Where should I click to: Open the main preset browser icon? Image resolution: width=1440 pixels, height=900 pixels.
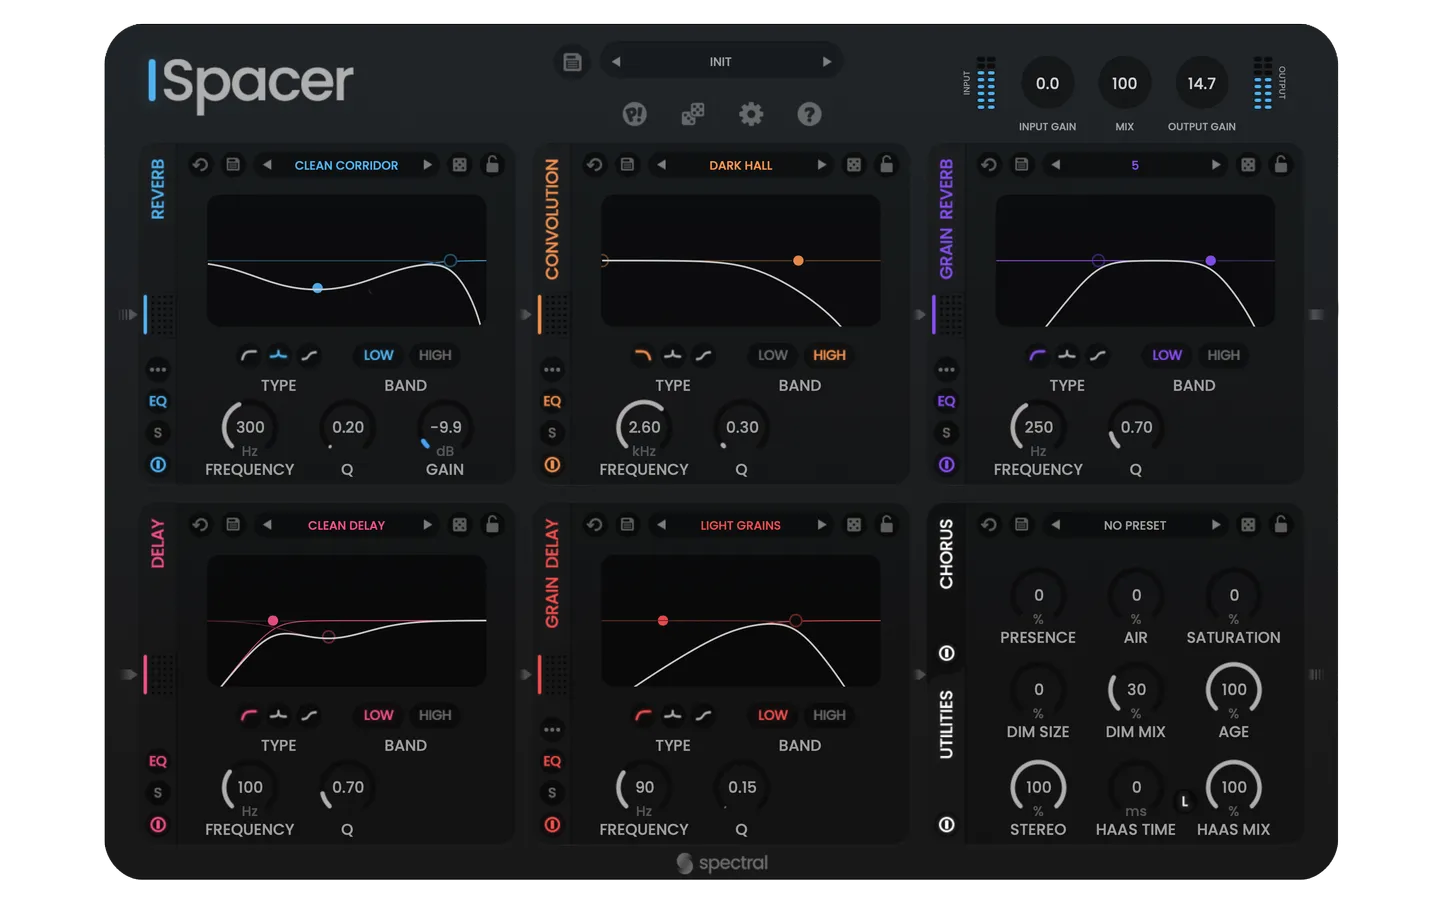tap(572, 62)
